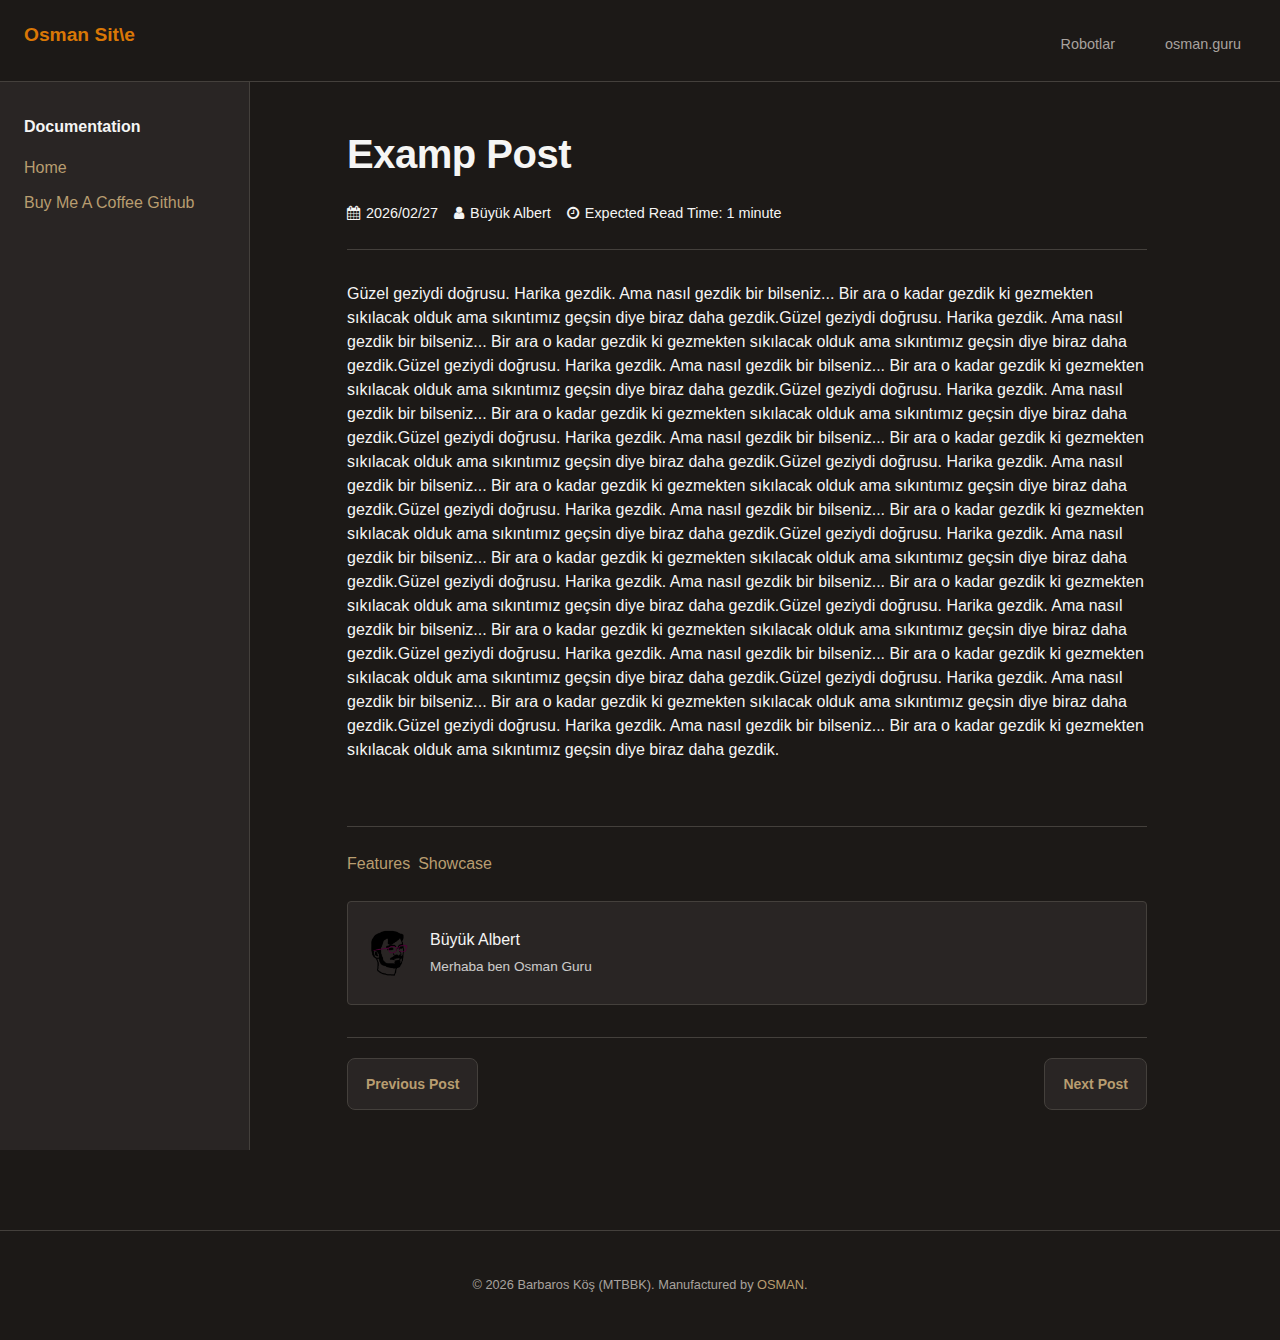Click the 2026/02/27 post date

point(402,213)
